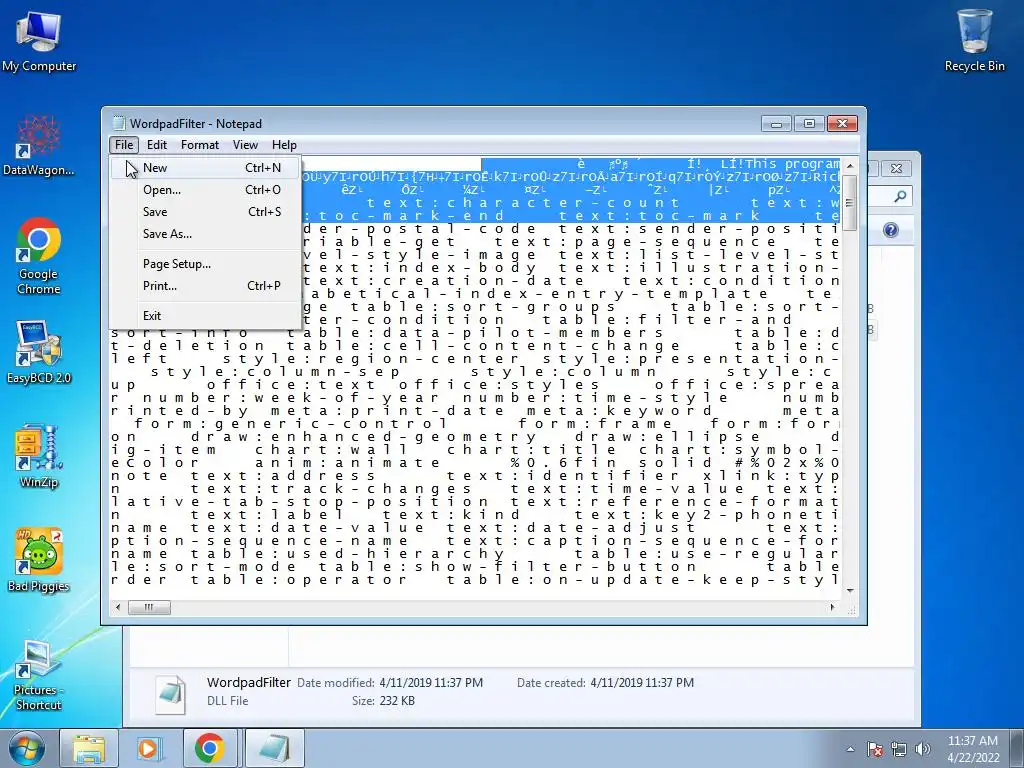Close the open File menu
Screen dimensions: 1024x768
pyautogui.click(x=123, y=145)
